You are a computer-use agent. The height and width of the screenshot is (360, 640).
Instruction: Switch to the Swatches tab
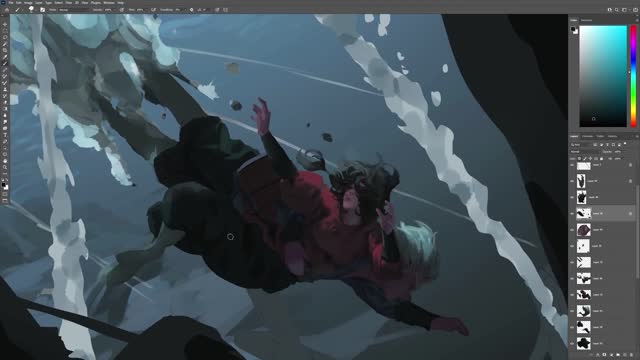click(x=587, y=20)
